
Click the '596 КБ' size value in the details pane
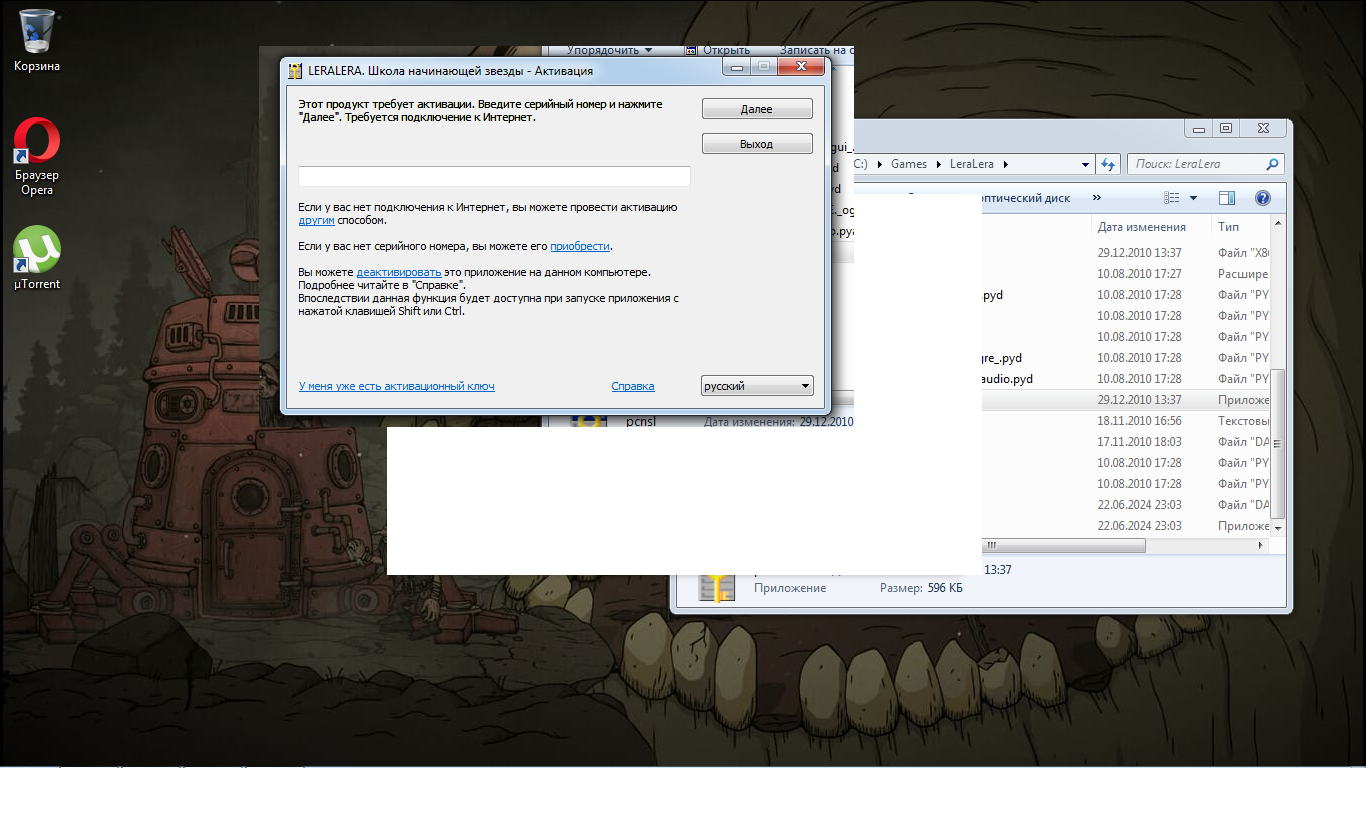coord(944,588)
